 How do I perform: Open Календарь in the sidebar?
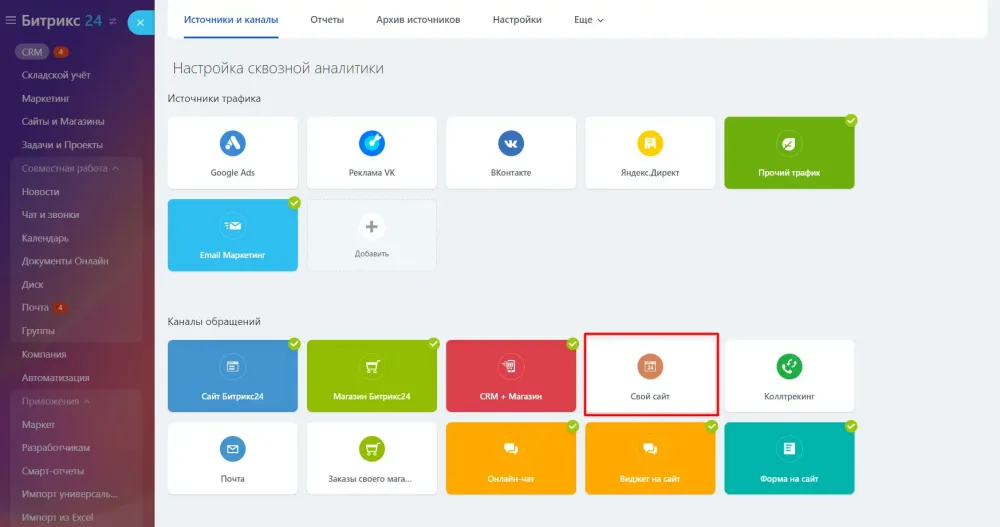[45, 238]
